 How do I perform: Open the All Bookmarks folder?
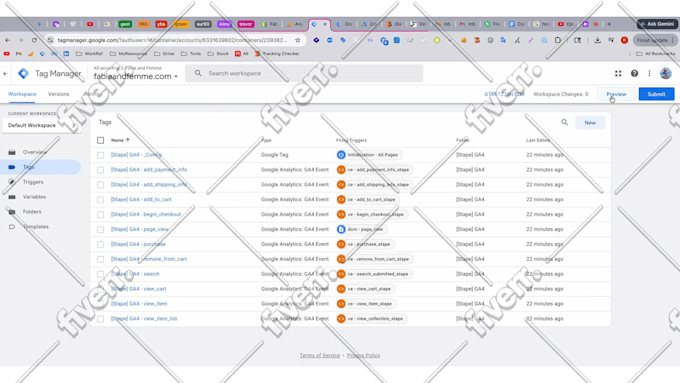coord(656,54)
